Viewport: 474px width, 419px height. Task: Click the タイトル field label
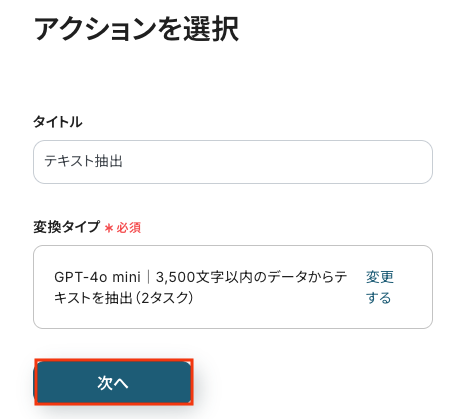coord(57,122)
